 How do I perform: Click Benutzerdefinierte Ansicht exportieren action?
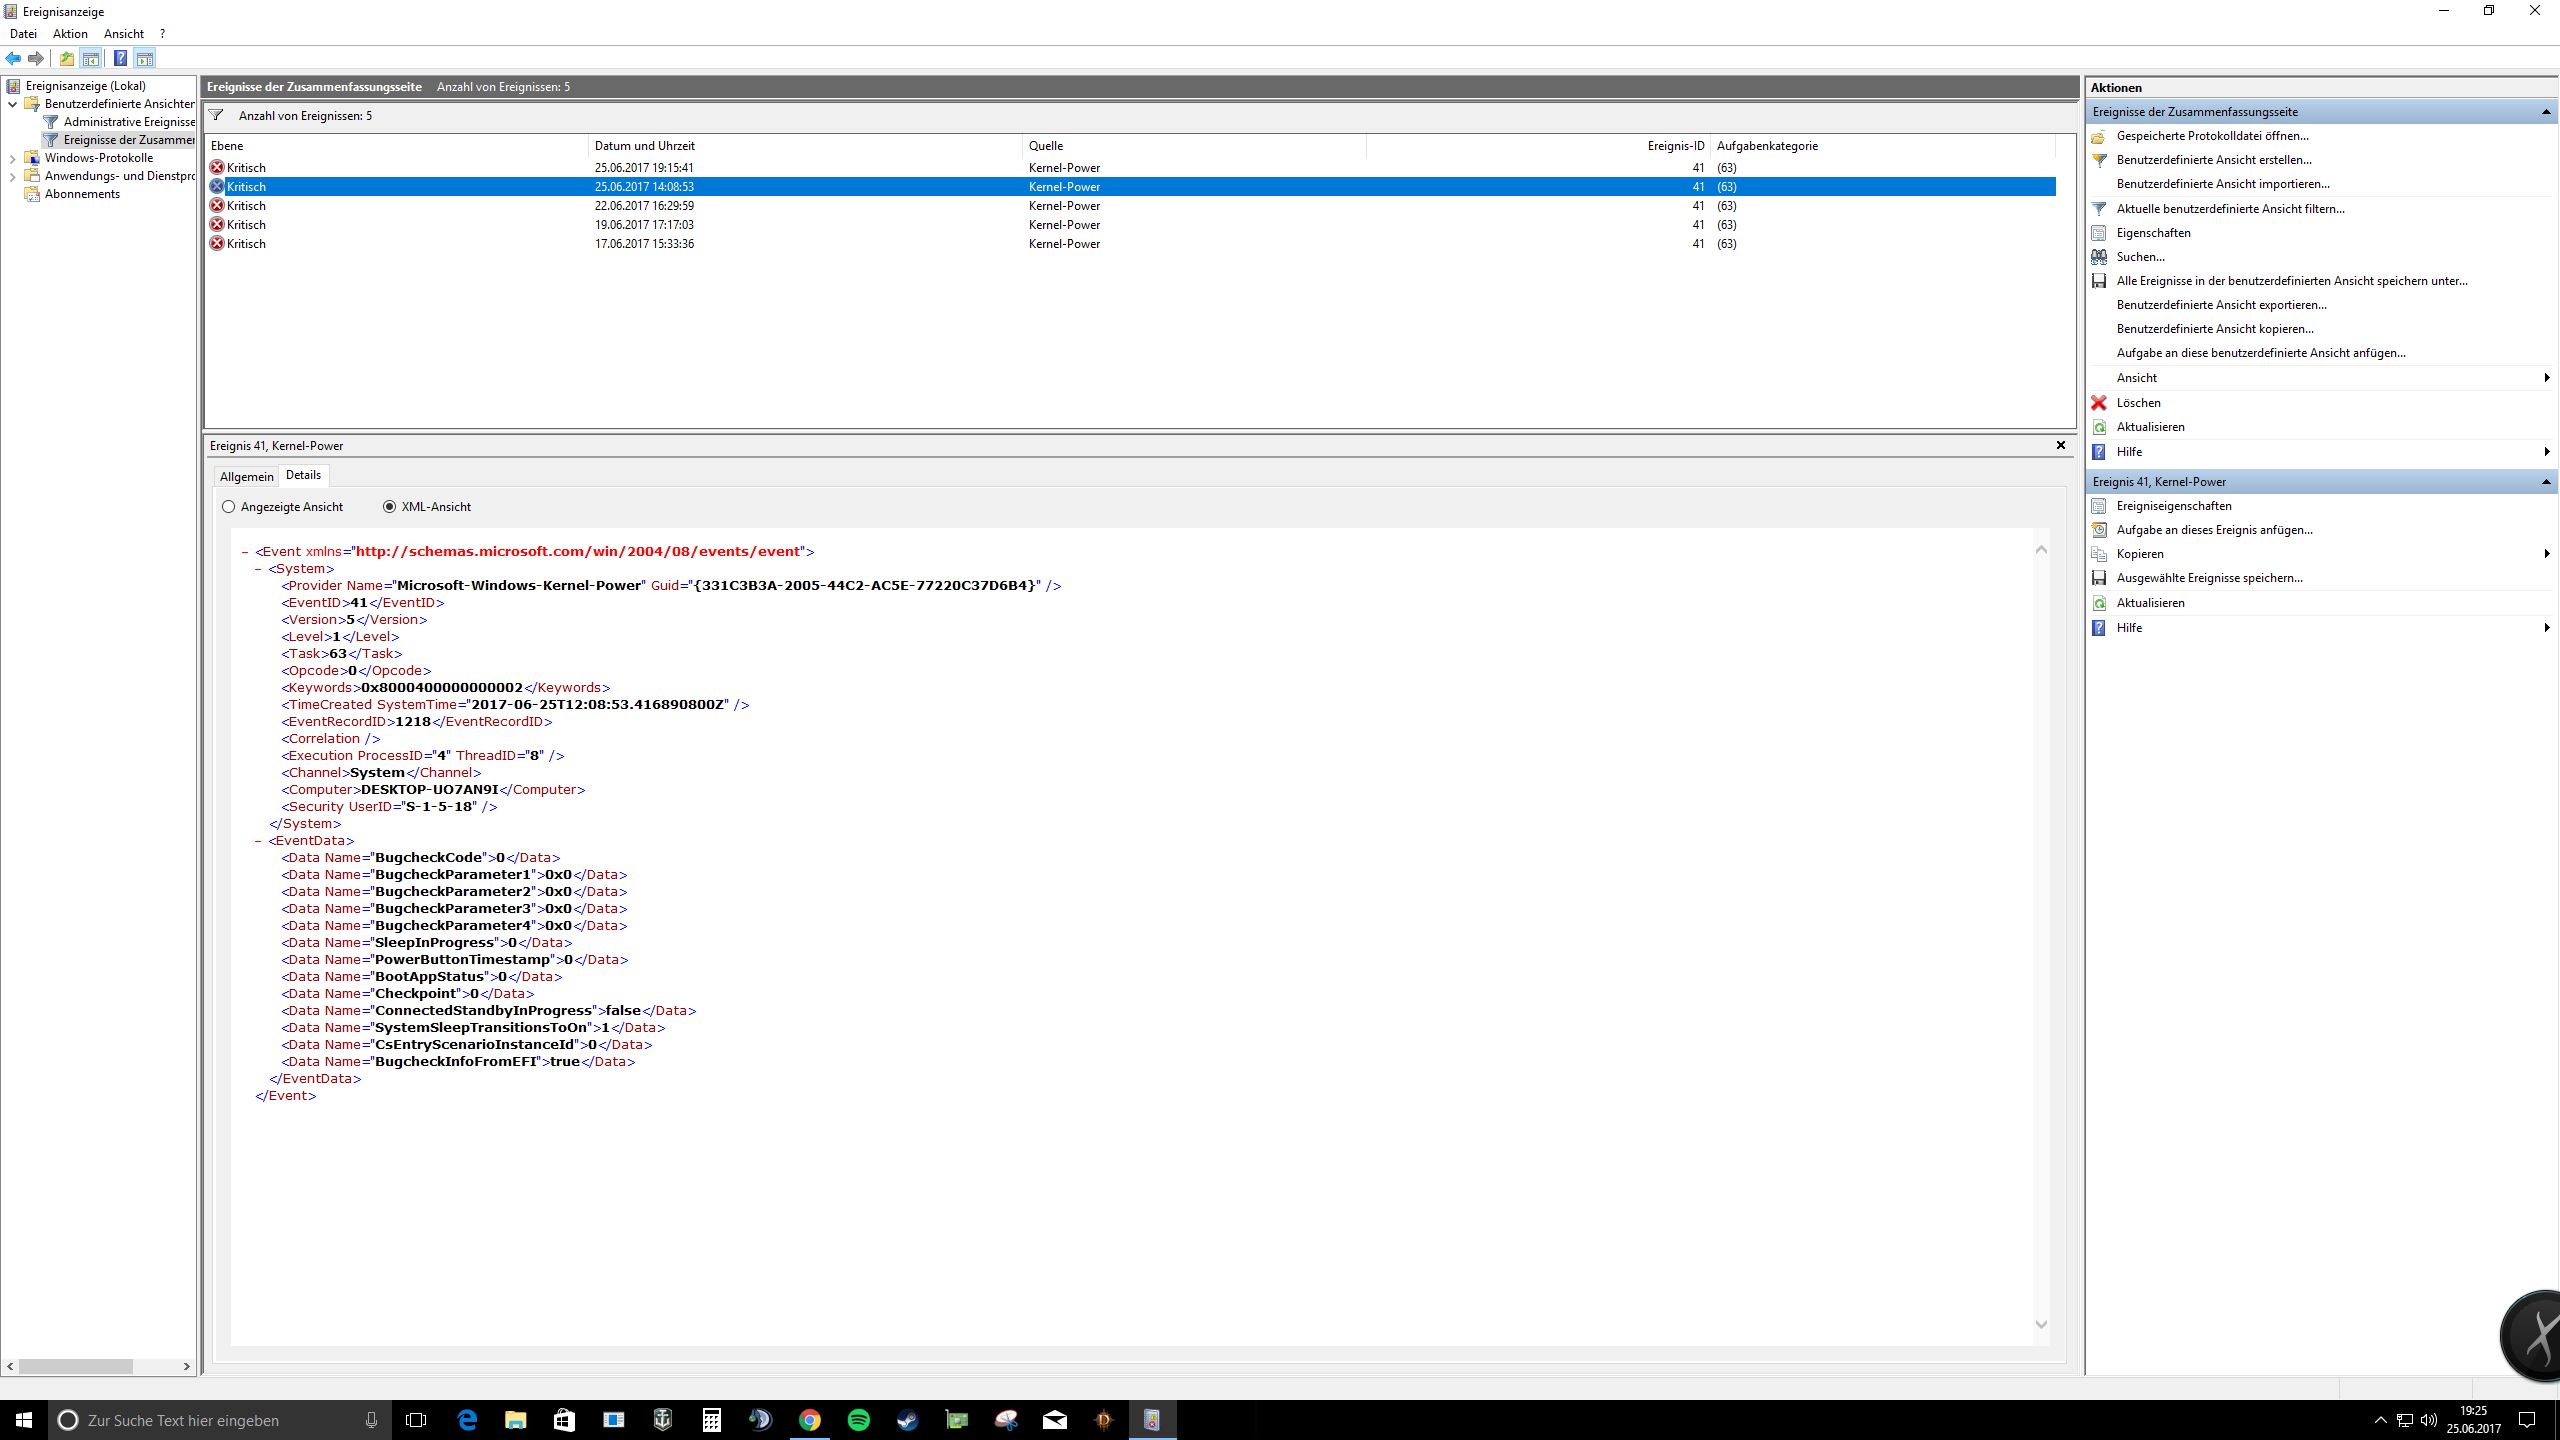2221,305
